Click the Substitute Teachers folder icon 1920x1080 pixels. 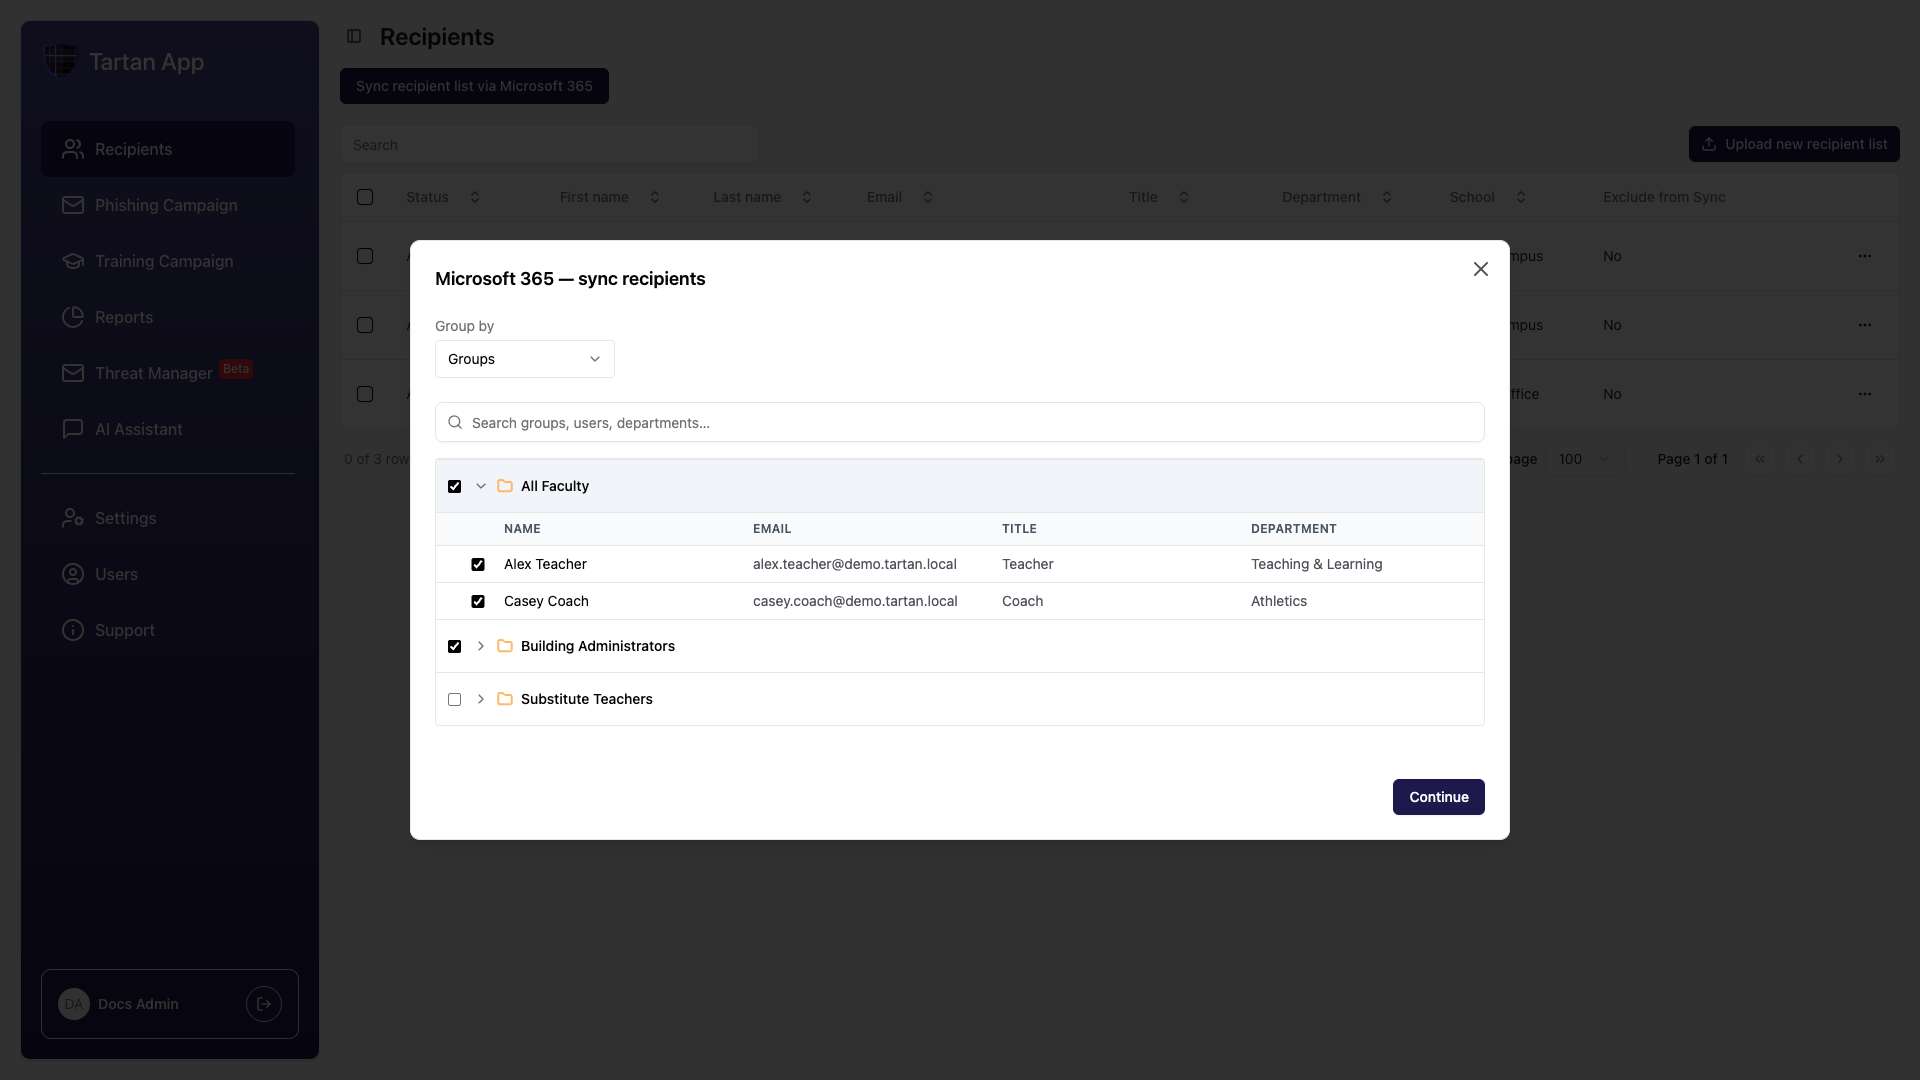[x=505, y=699]
